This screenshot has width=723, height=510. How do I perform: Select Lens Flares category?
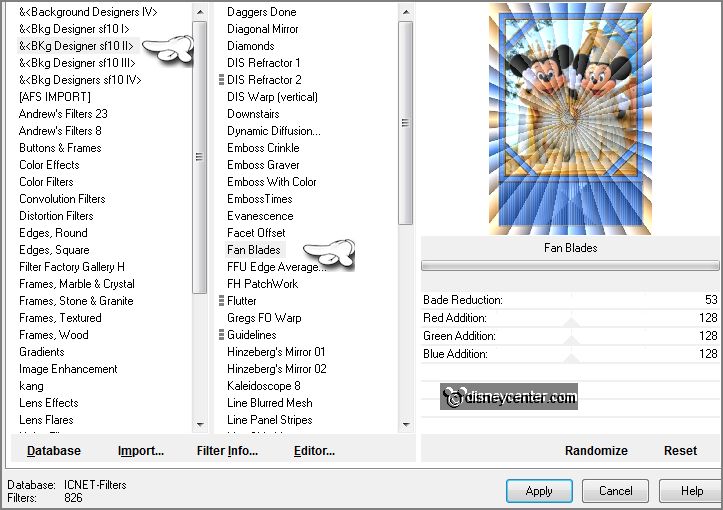coord(46,420)
